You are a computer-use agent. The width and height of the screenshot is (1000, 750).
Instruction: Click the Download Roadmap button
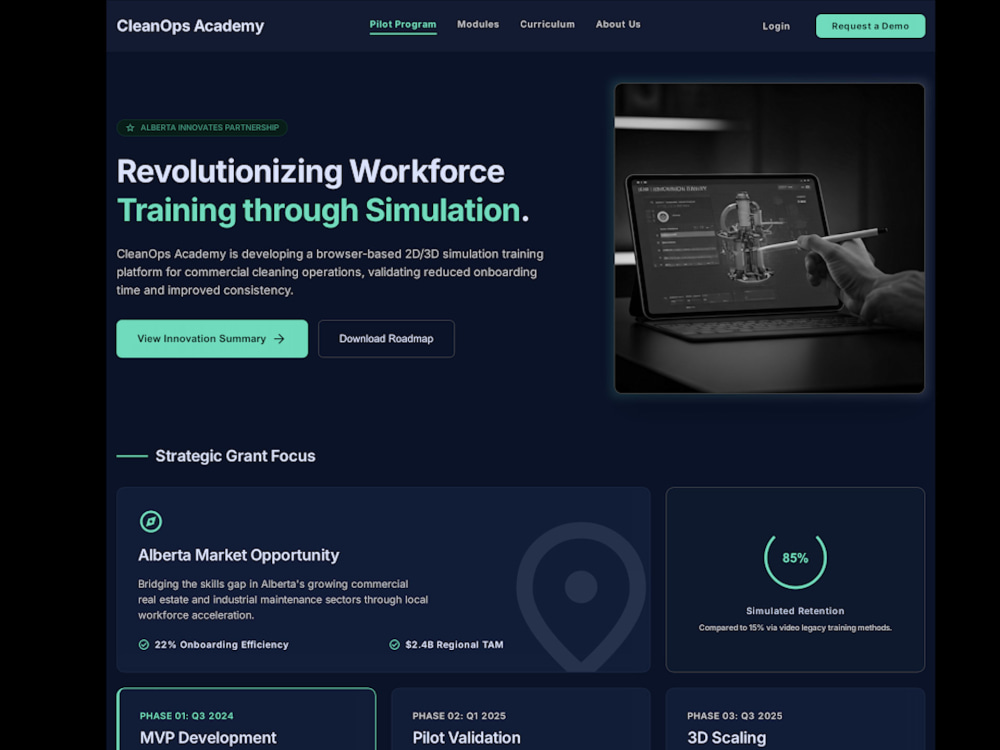(386, 339)
